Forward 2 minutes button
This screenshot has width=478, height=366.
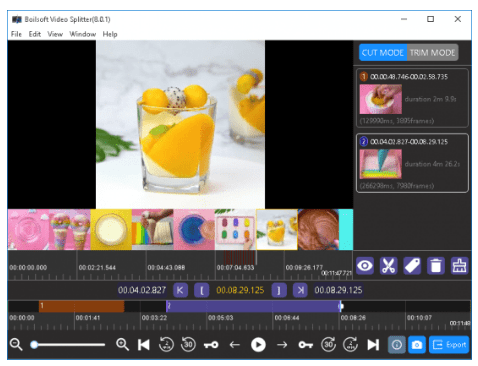[x=350, y=344]
